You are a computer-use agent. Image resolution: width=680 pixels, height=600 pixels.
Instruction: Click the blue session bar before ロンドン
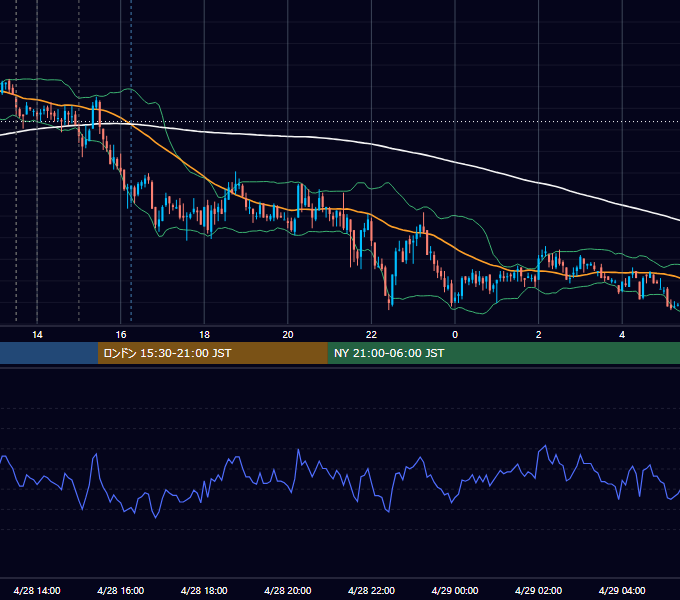click(x=49, y=353)
